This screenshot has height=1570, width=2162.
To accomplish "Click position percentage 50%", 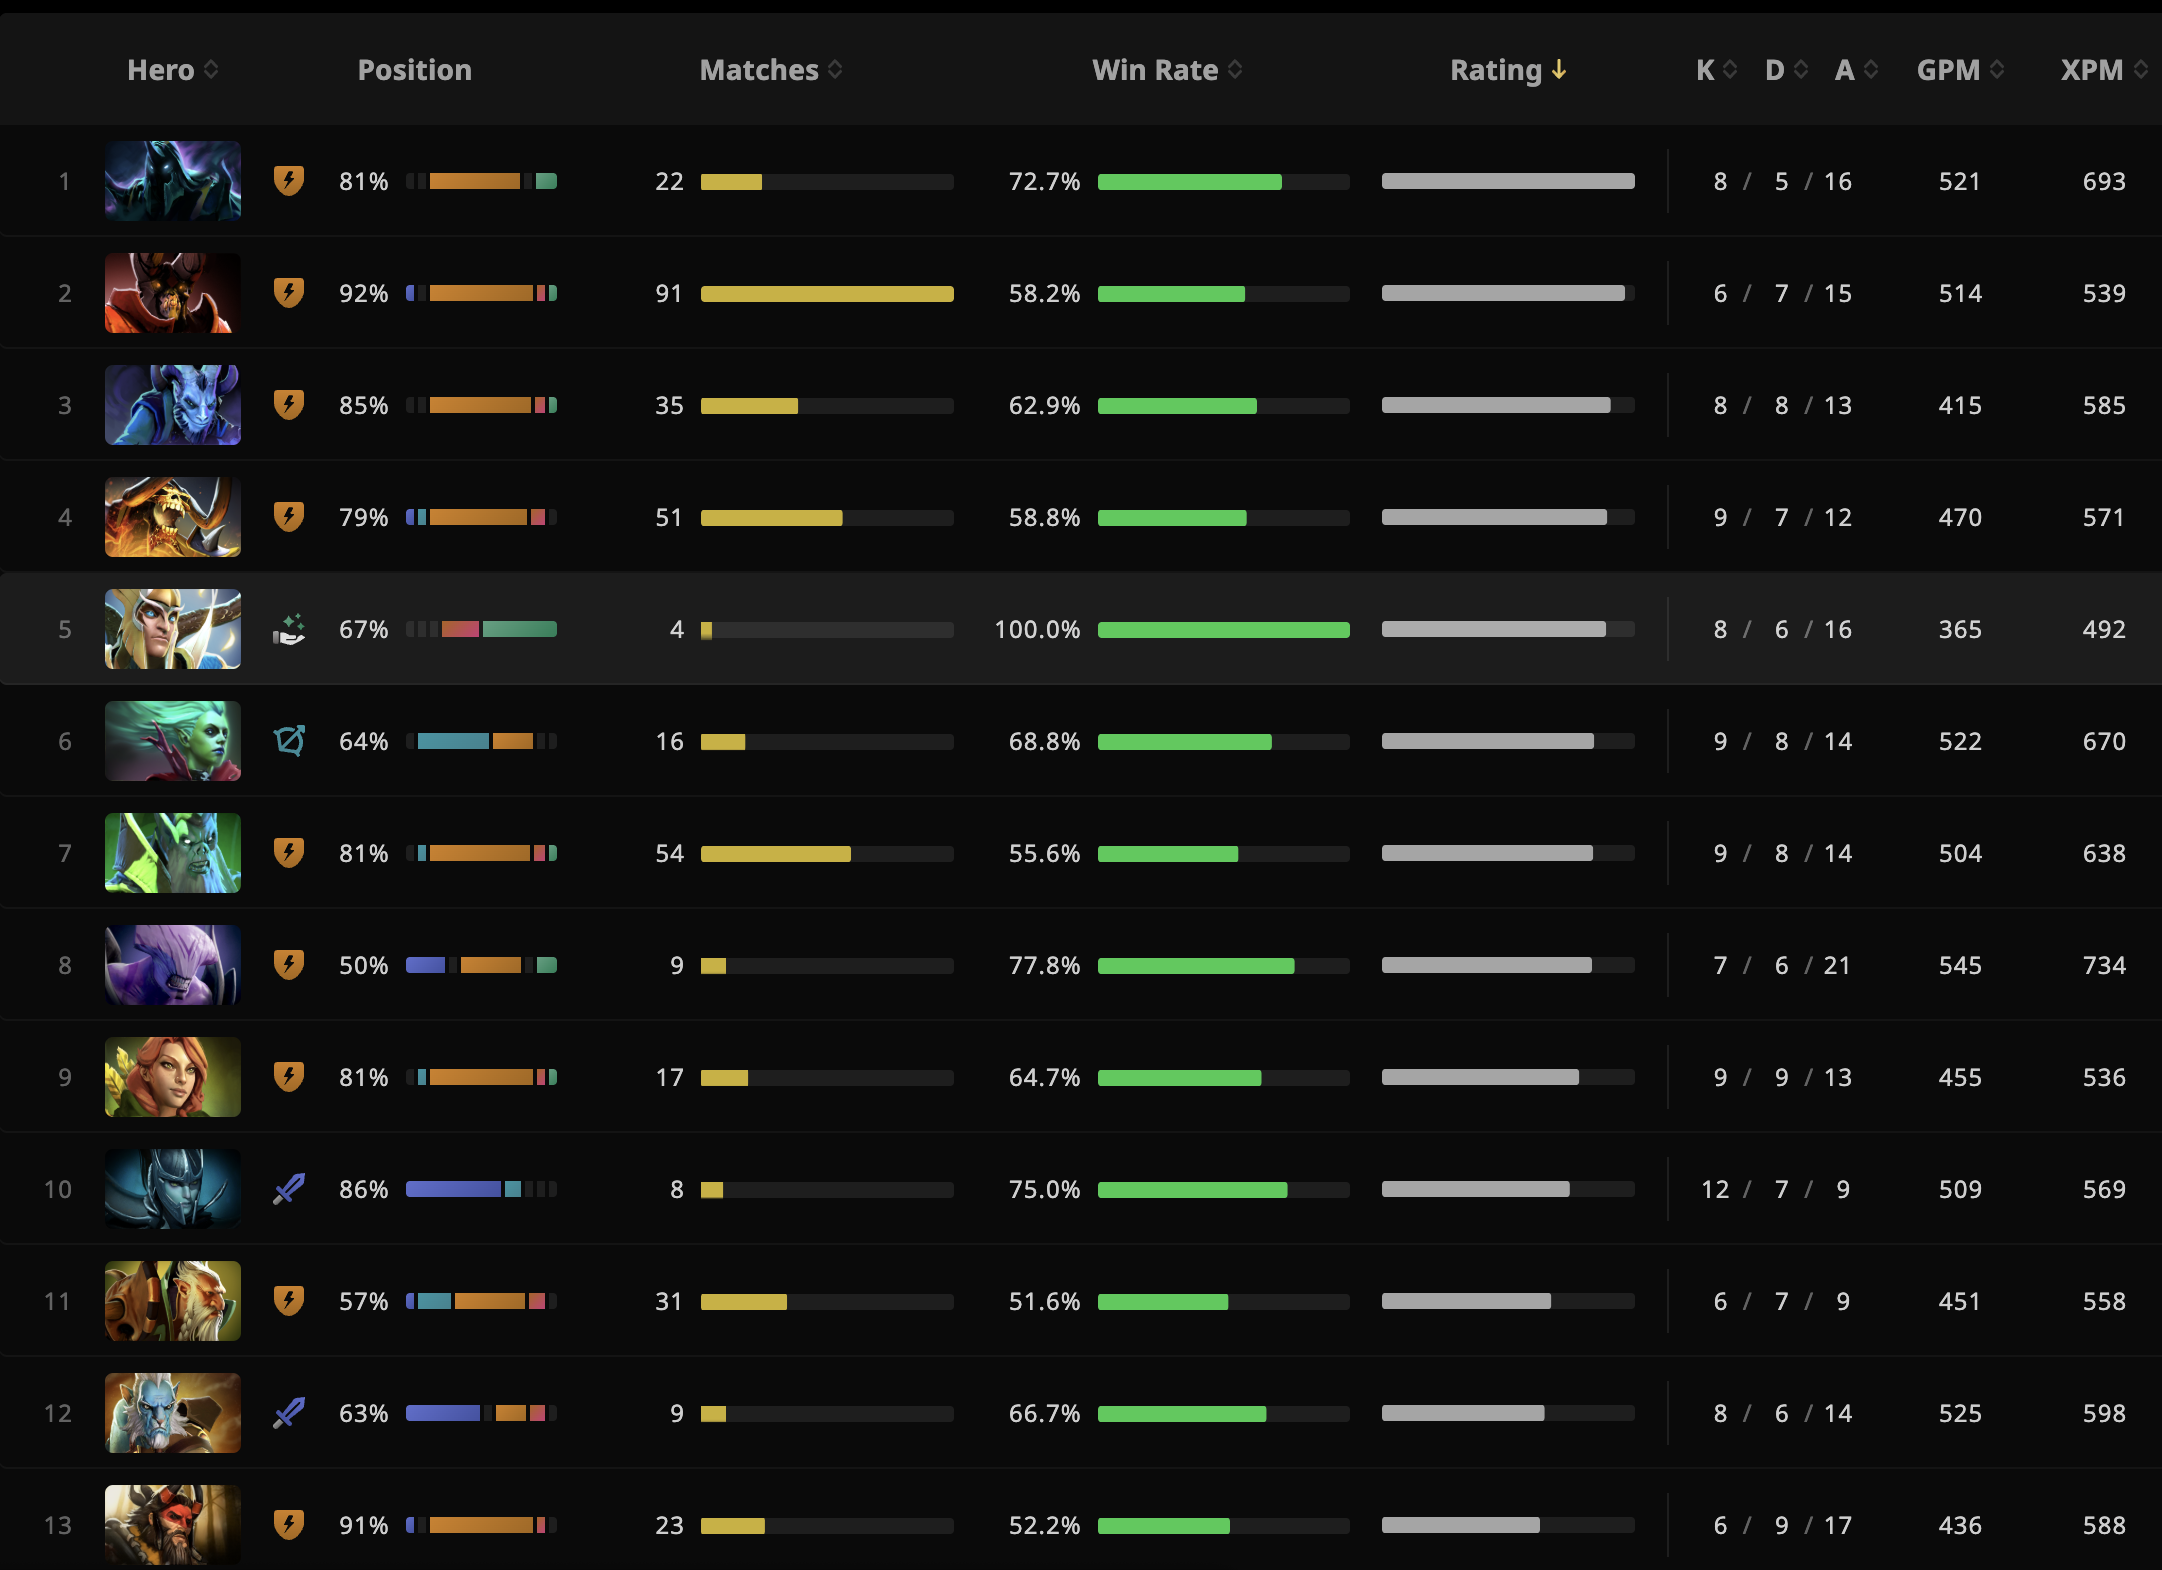I will [x=363, y=966].
